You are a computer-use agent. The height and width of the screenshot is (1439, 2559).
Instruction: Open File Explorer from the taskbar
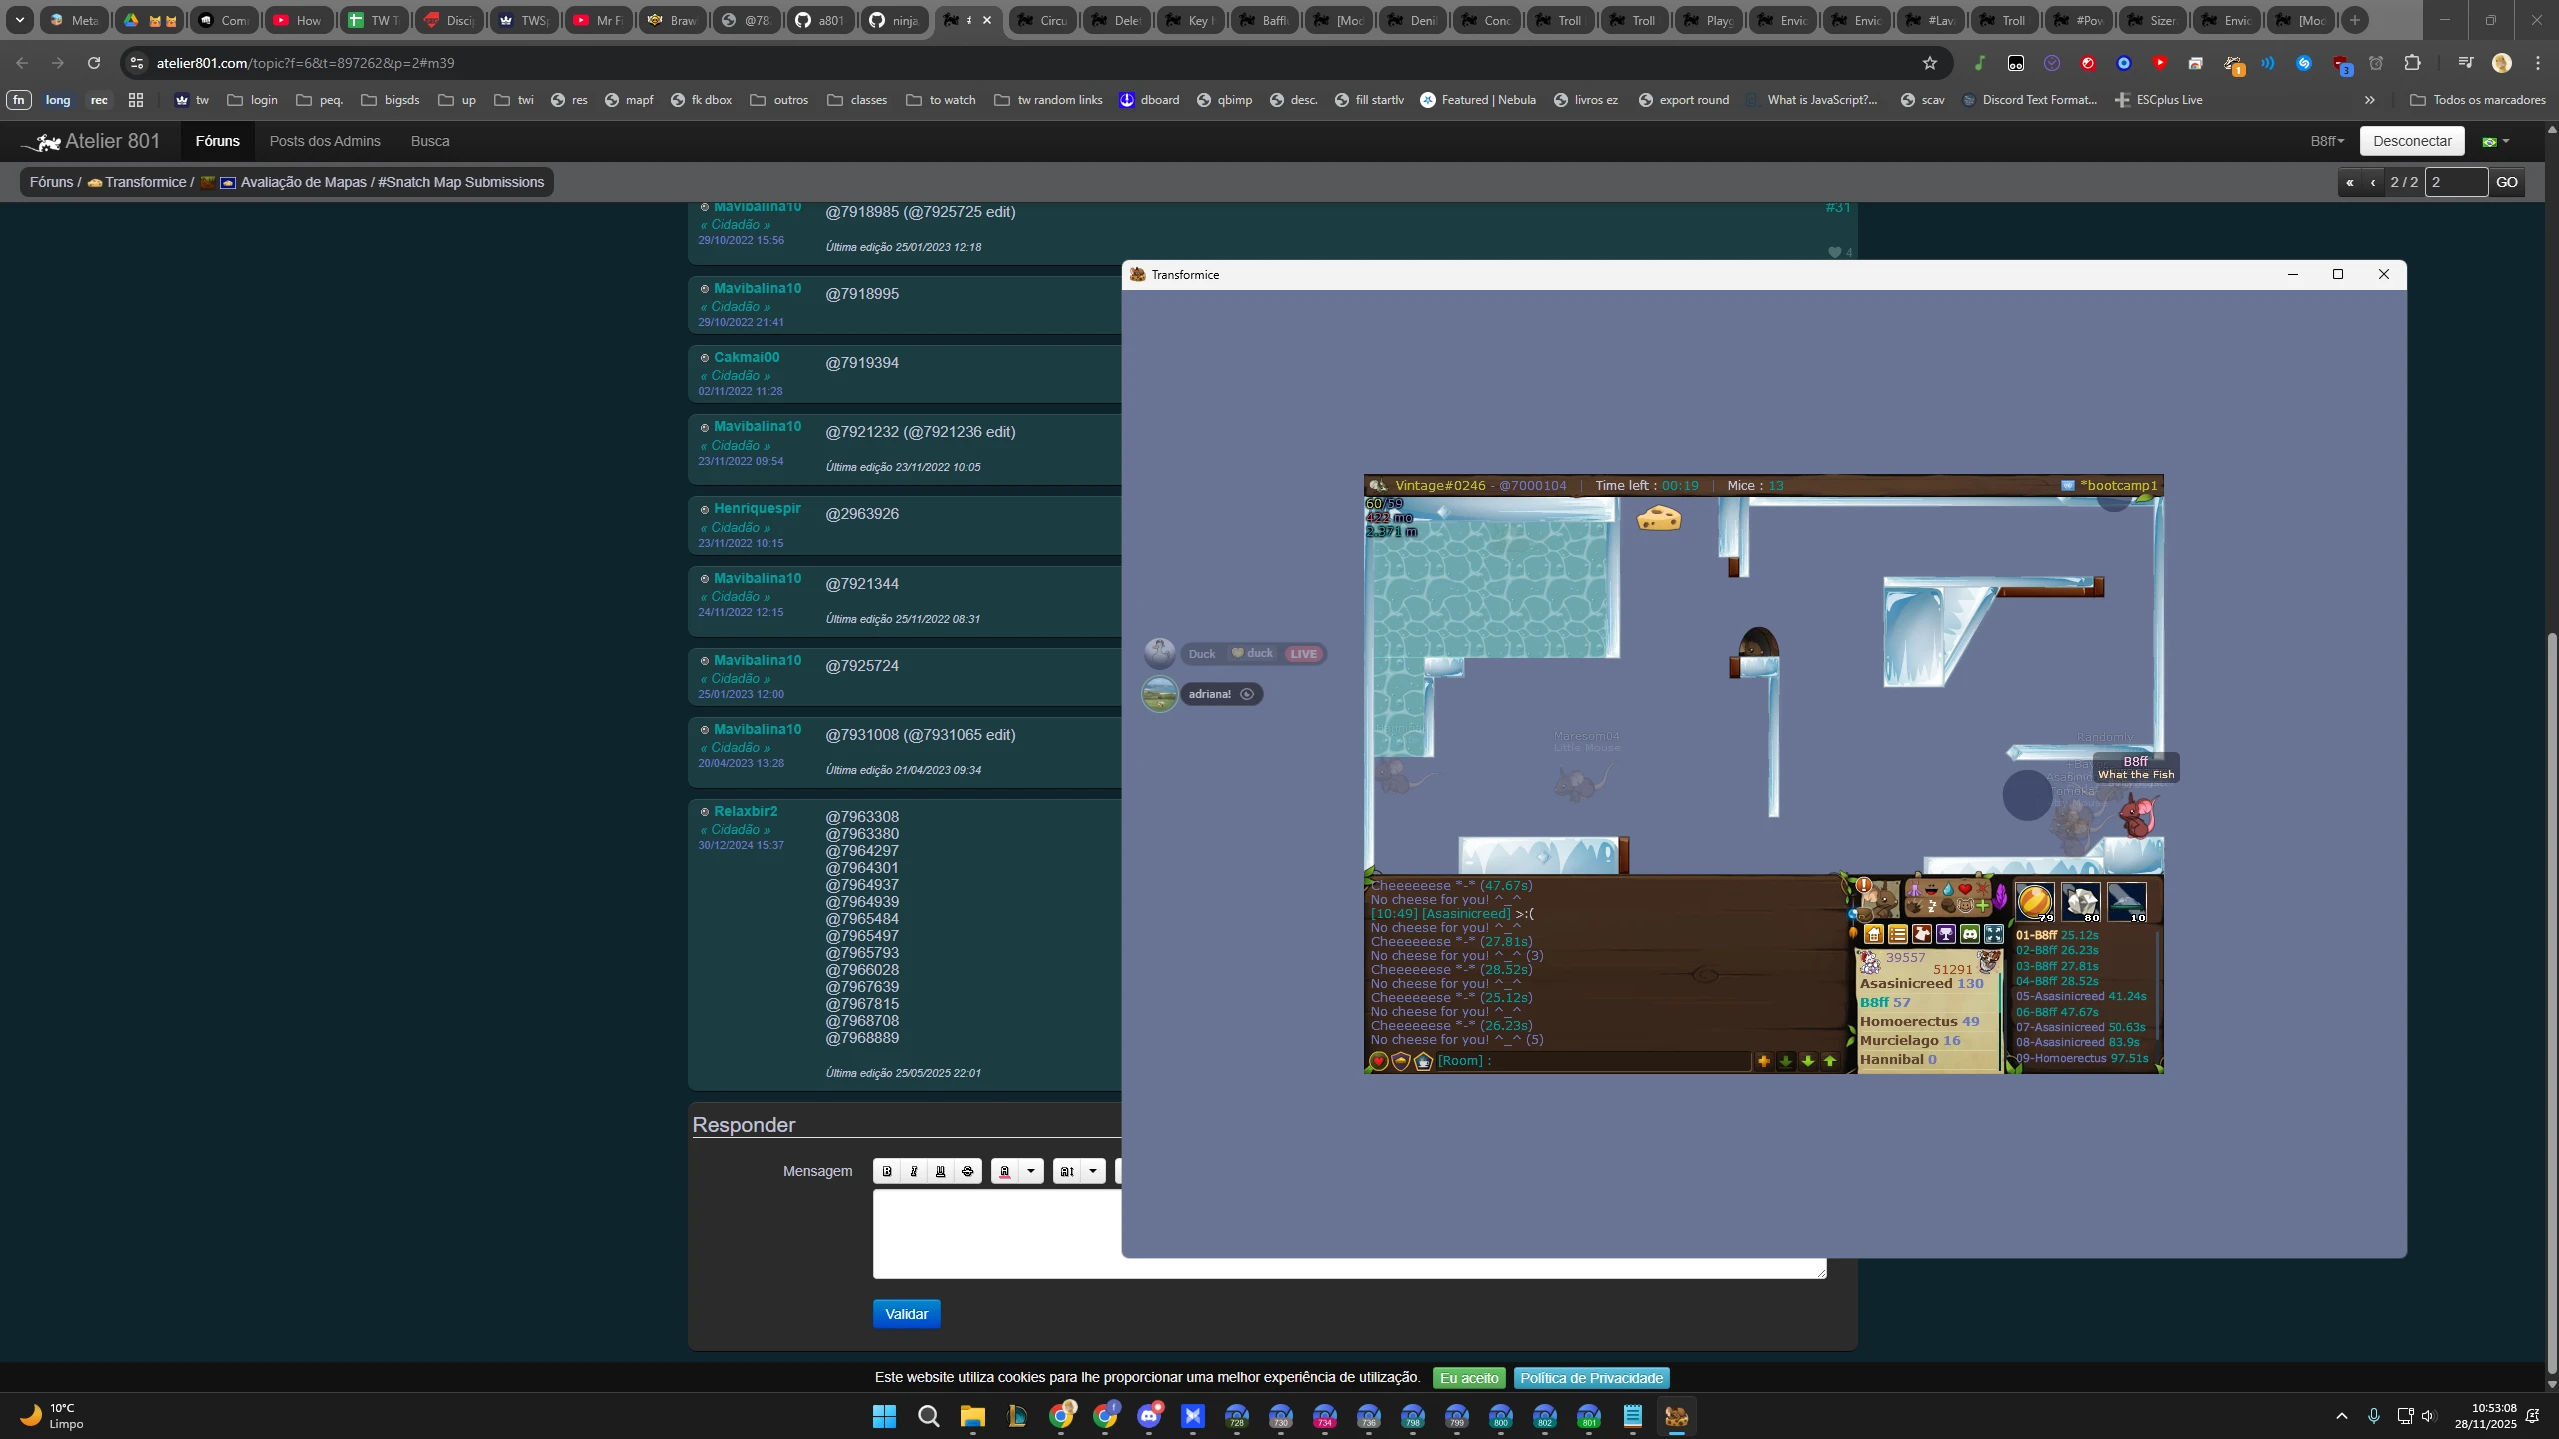(x=973, y=1416)
